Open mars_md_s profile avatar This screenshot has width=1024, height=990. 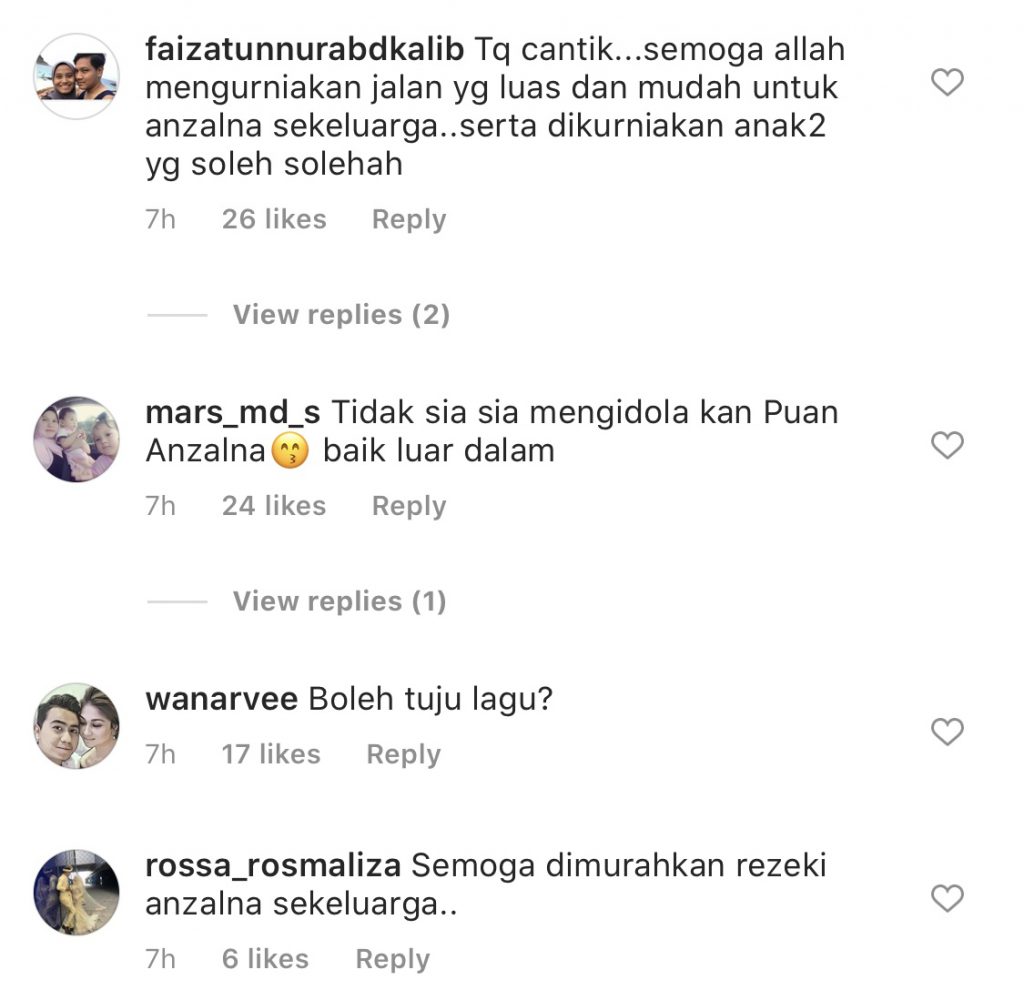pos(76,439)
